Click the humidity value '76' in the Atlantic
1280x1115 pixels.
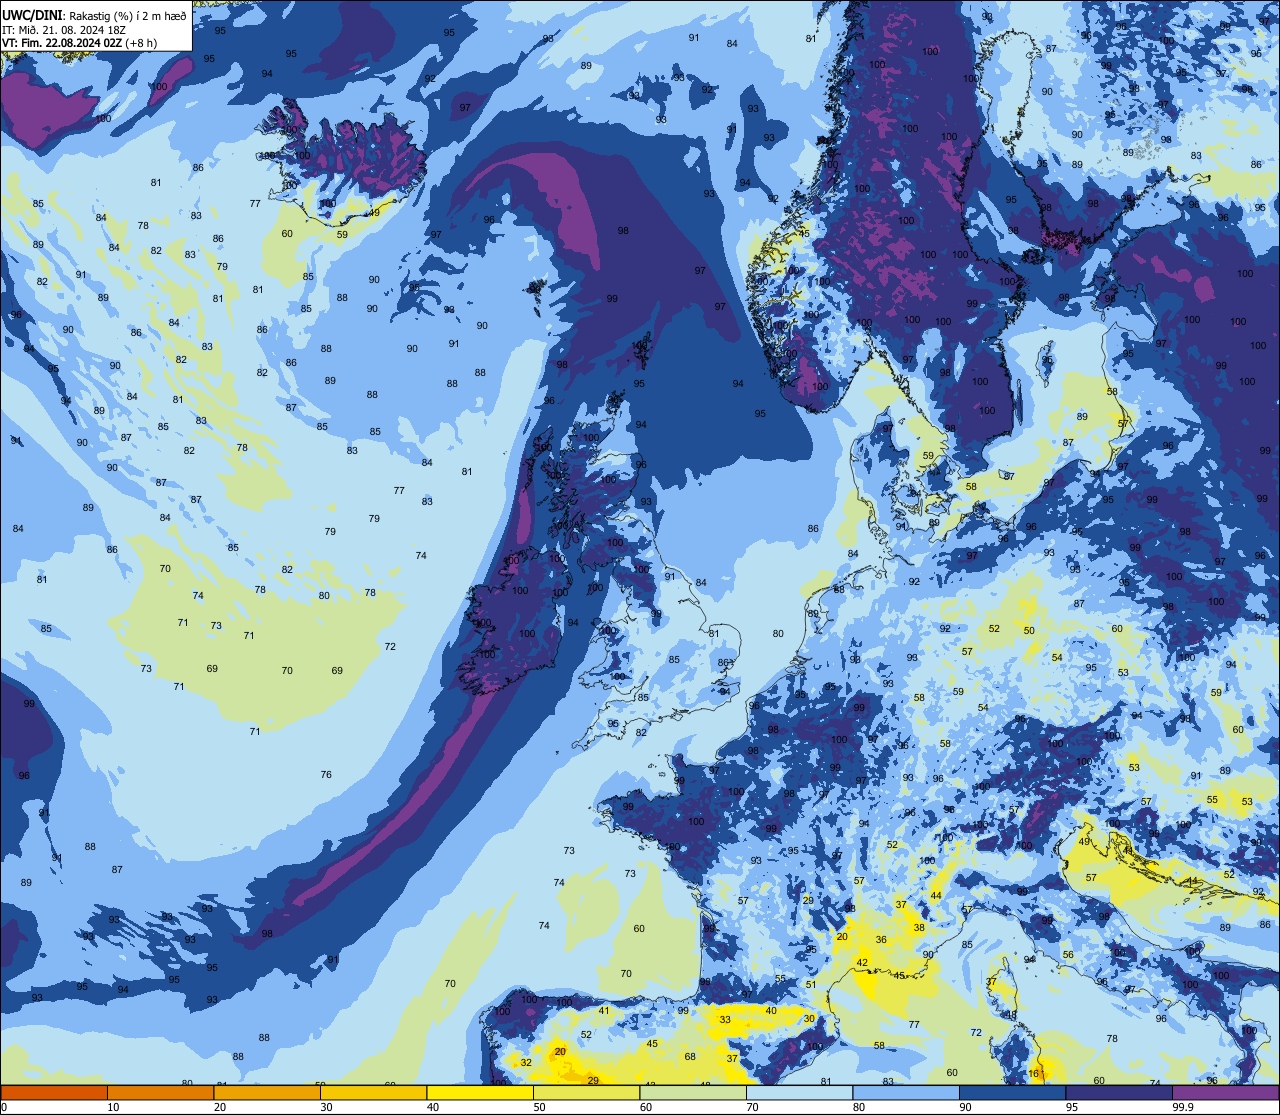coord(326,775)
